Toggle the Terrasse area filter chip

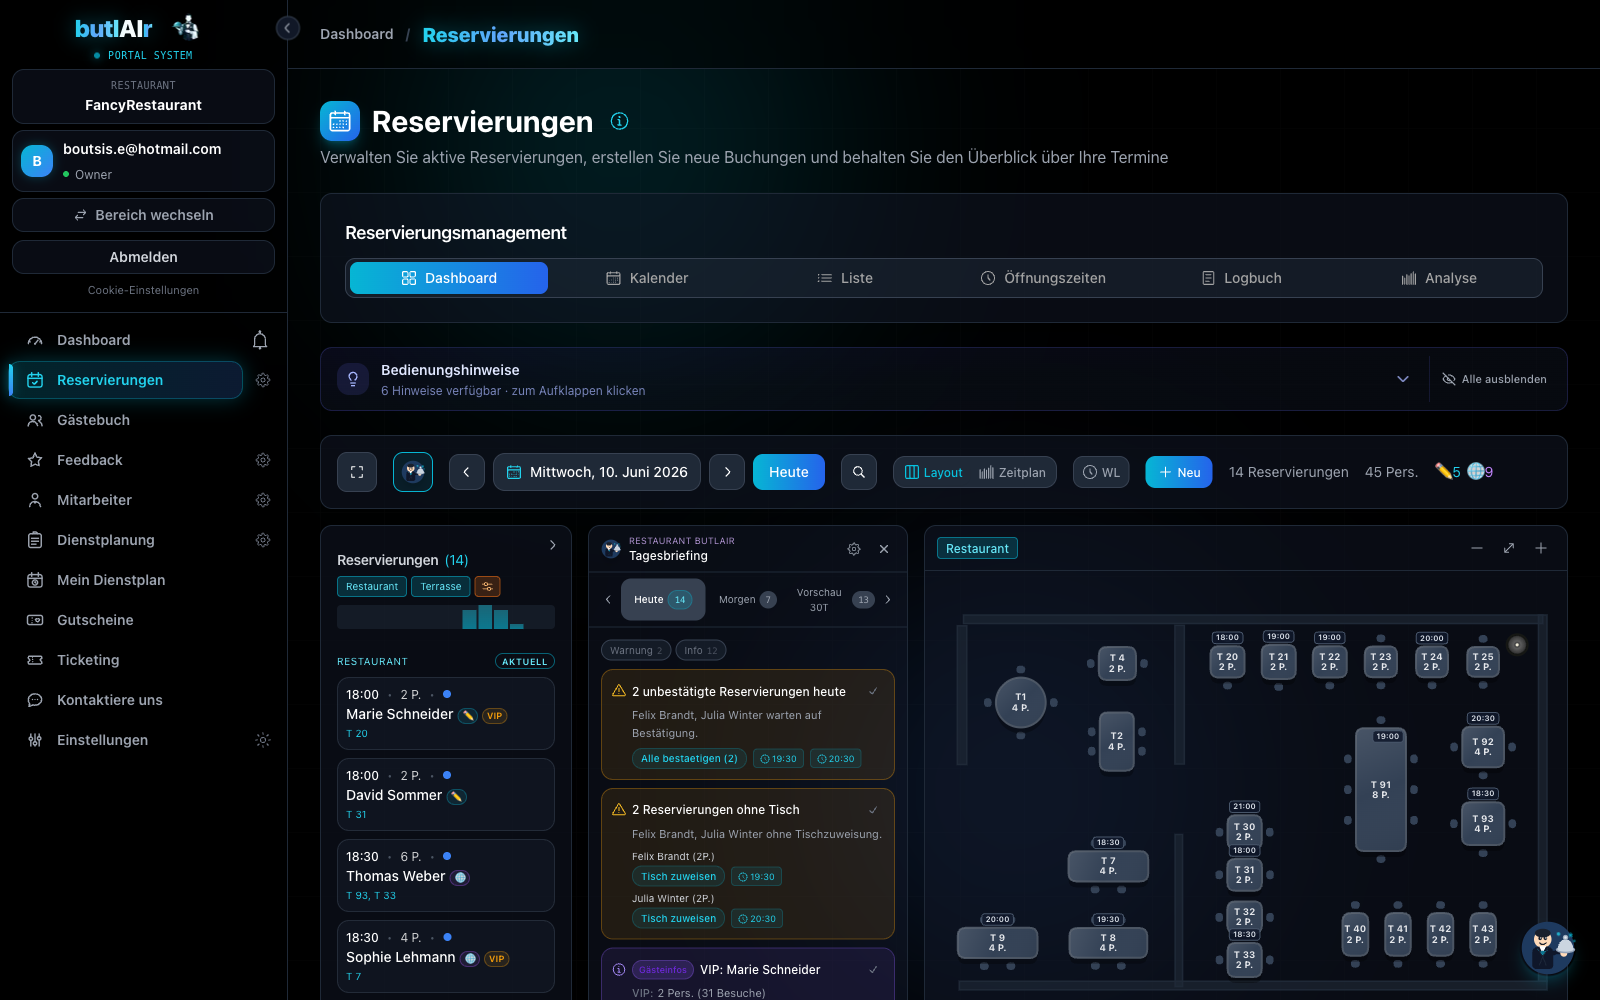click(441, 587)
